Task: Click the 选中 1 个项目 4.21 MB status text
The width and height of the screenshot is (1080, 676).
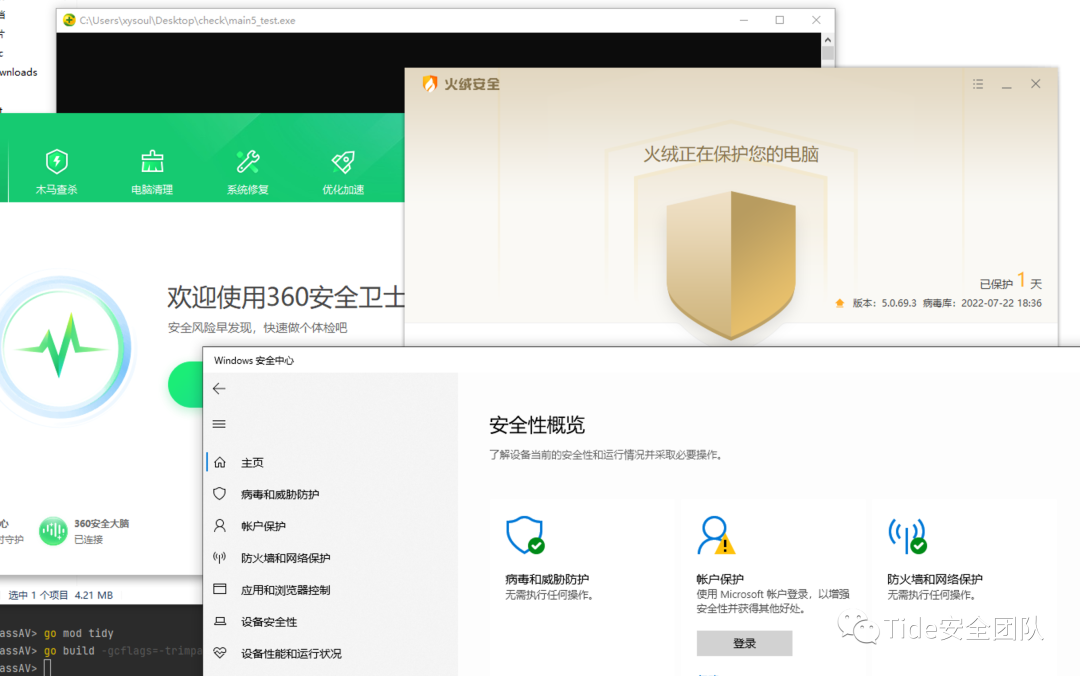Action: (x=61, y=595)
